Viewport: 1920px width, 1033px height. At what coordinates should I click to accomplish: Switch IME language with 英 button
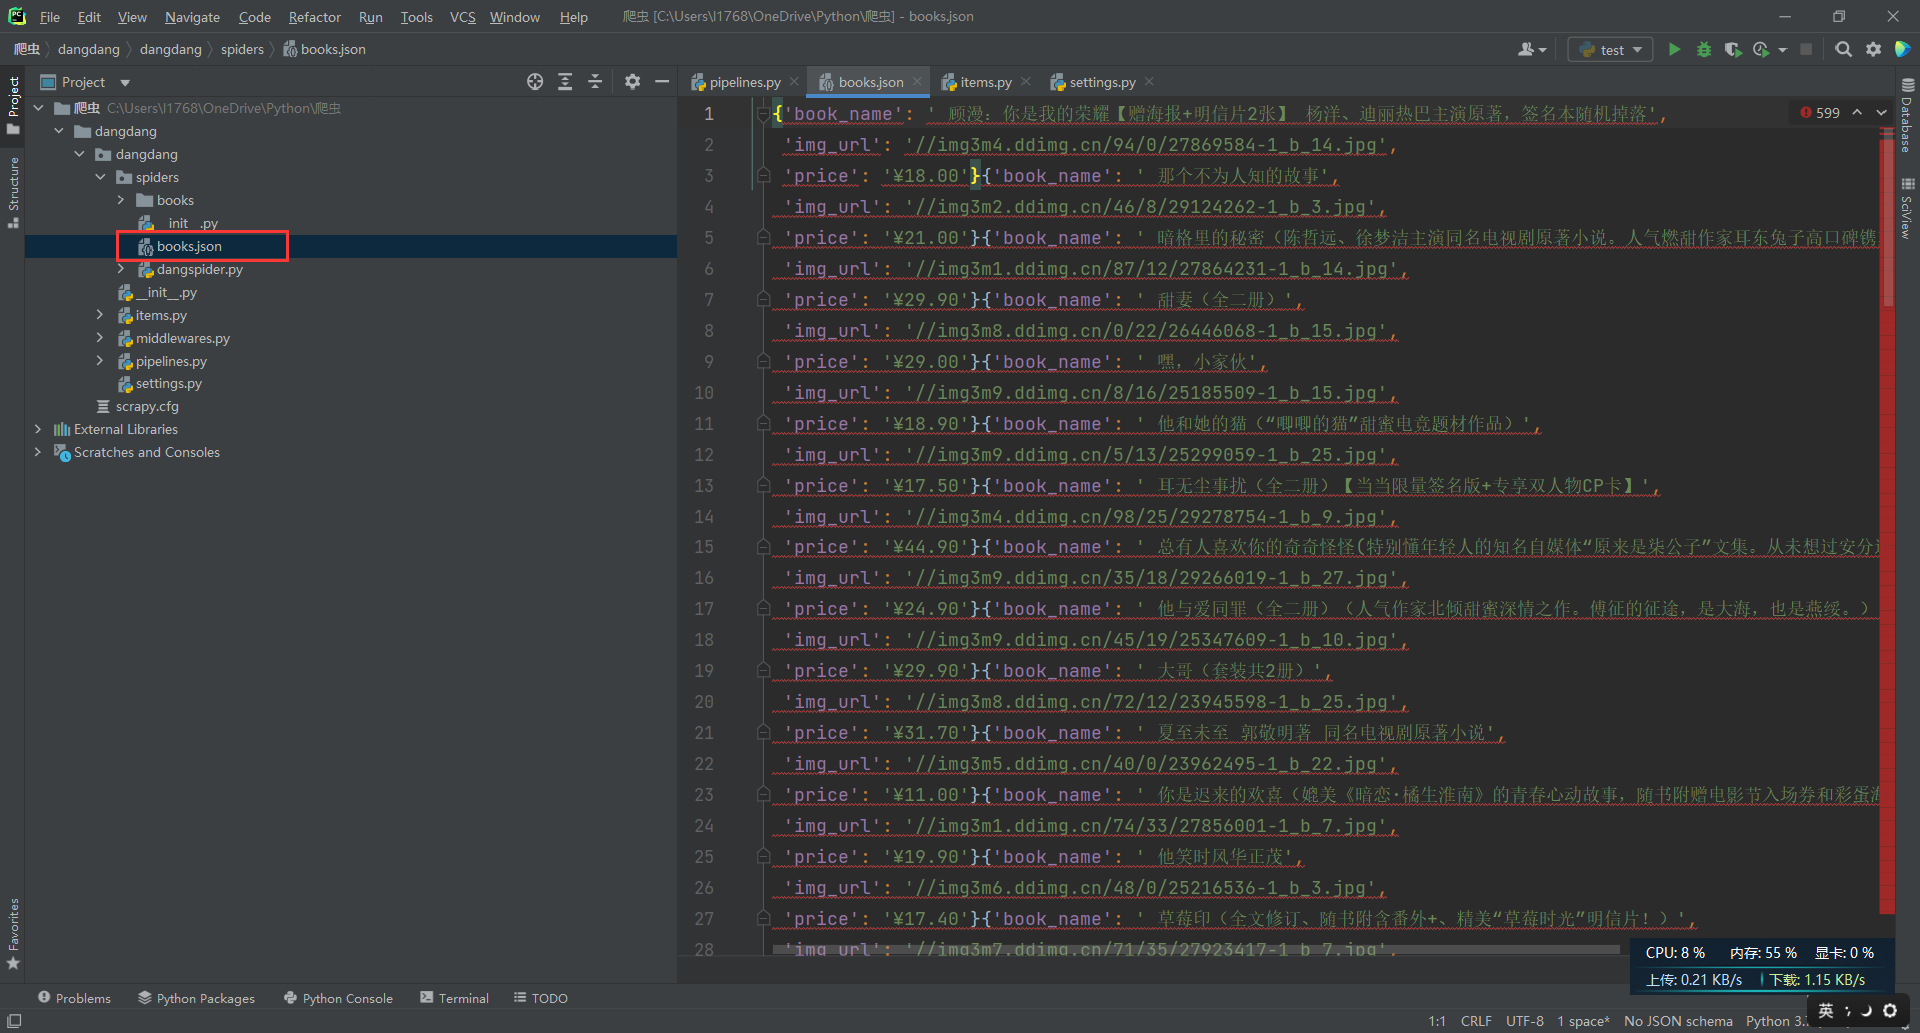pyautogui.click(x=1826, y=1011)
